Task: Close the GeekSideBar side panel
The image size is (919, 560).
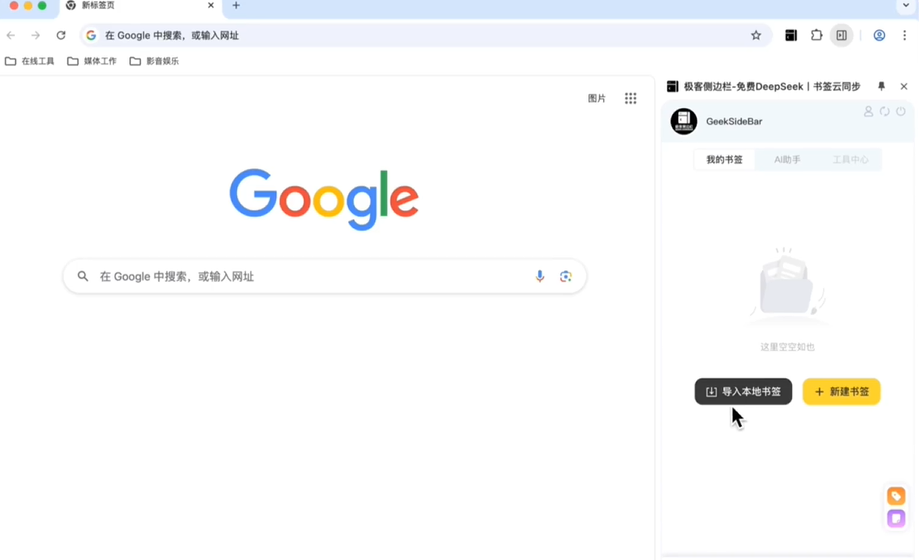Action: click(904, 86)
